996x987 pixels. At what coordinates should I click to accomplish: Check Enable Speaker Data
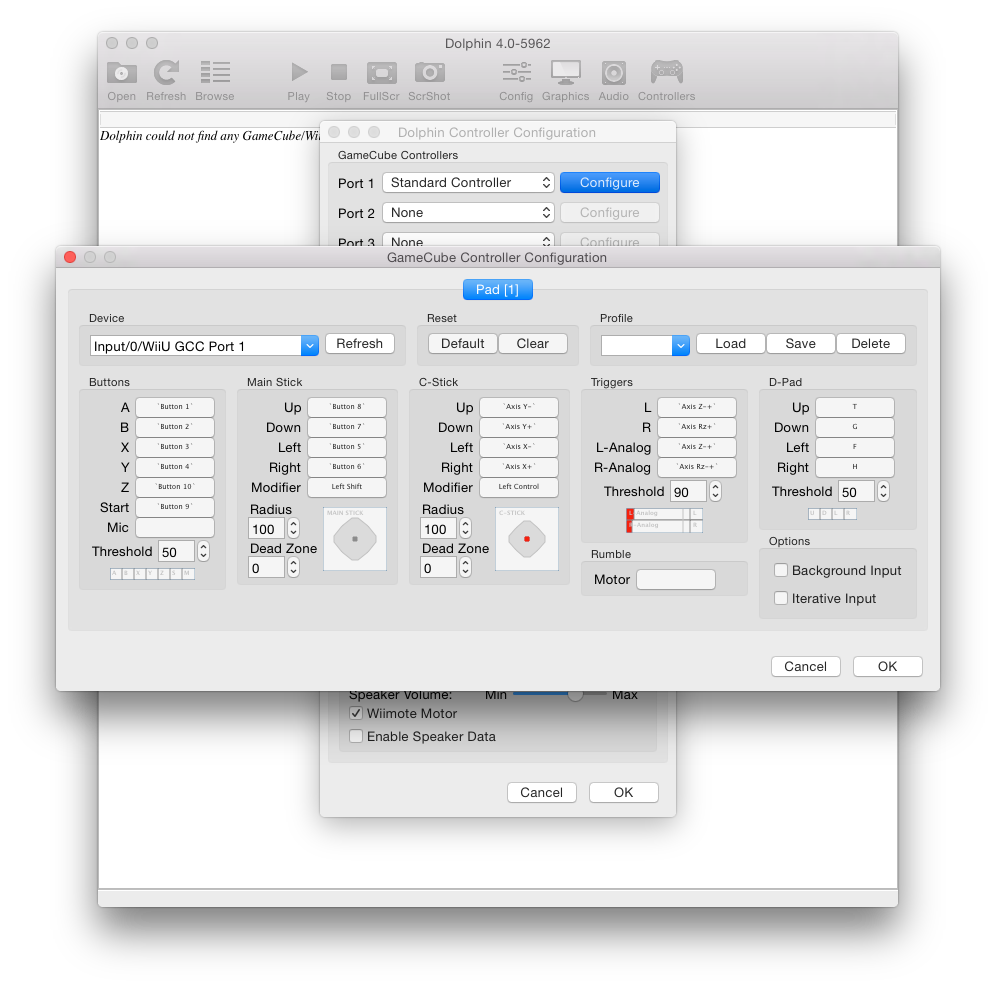[x=356, y=736]
